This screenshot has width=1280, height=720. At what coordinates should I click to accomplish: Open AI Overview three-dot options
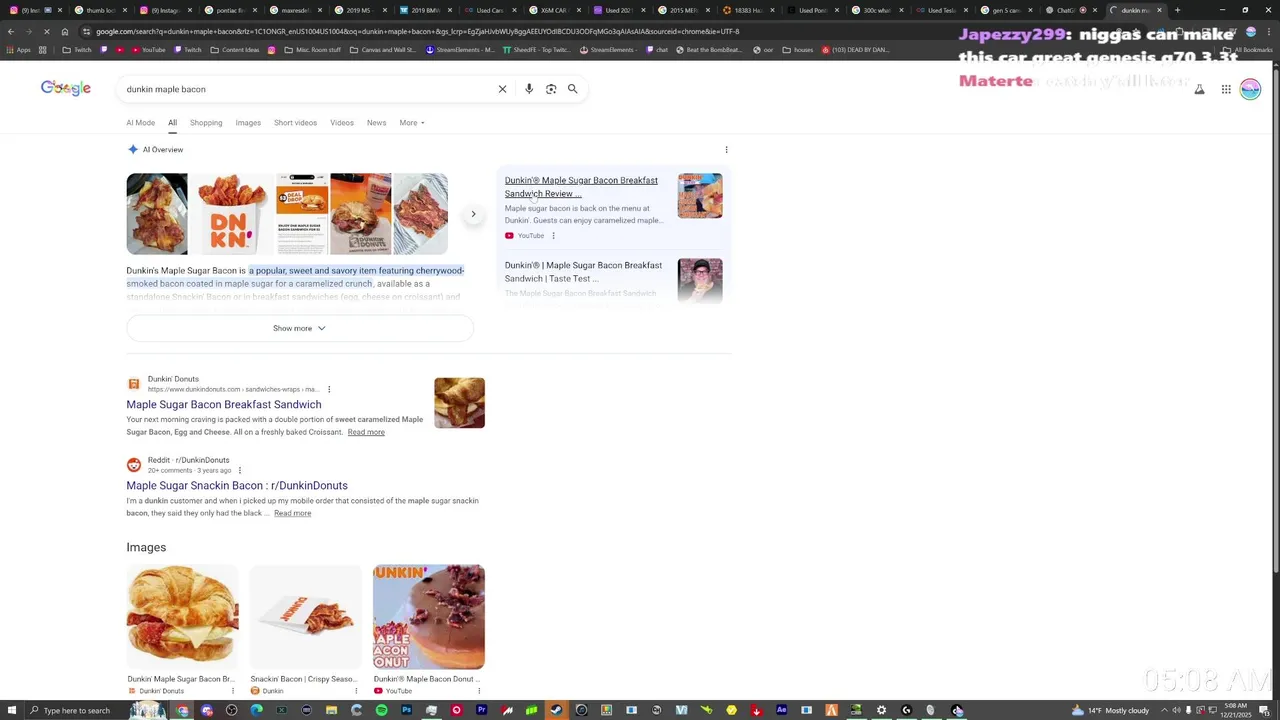[x=726, y=150]
